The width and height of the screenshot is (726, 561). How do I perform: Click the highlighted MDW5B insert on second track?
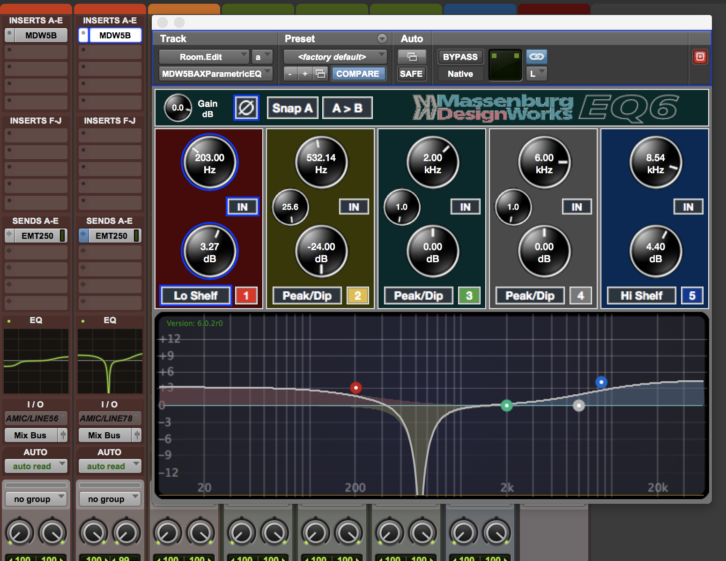coord(115,35)
